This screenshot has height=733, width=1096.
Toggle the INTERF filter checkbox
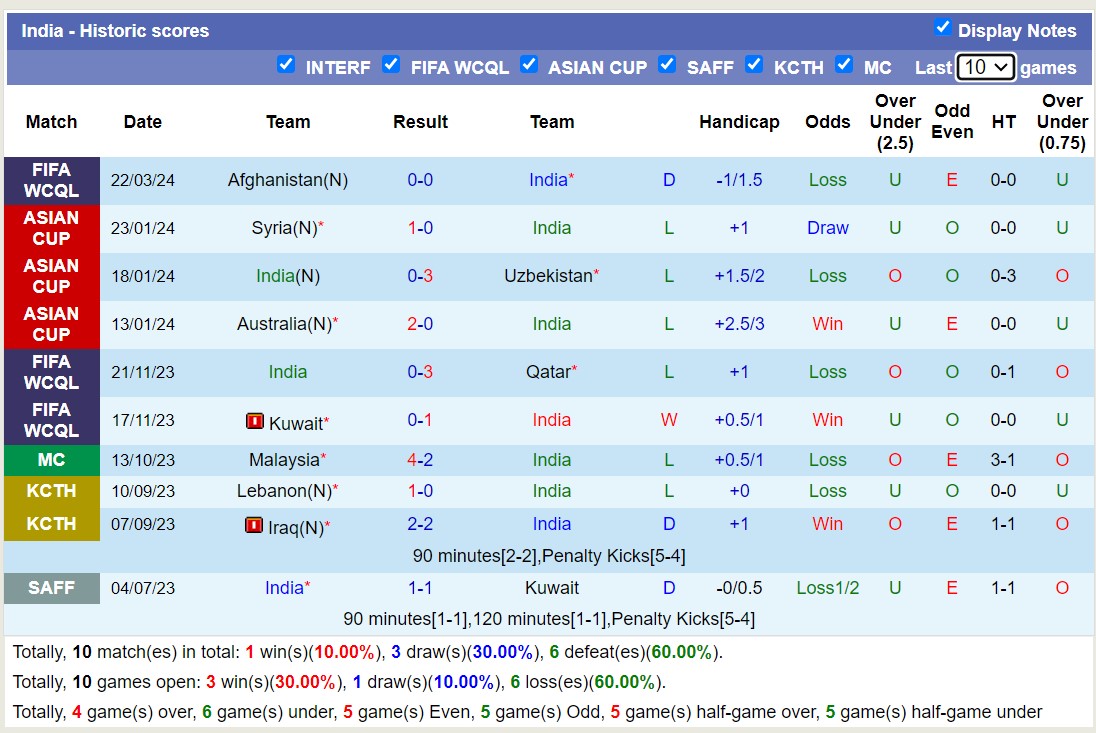[286, 65]
